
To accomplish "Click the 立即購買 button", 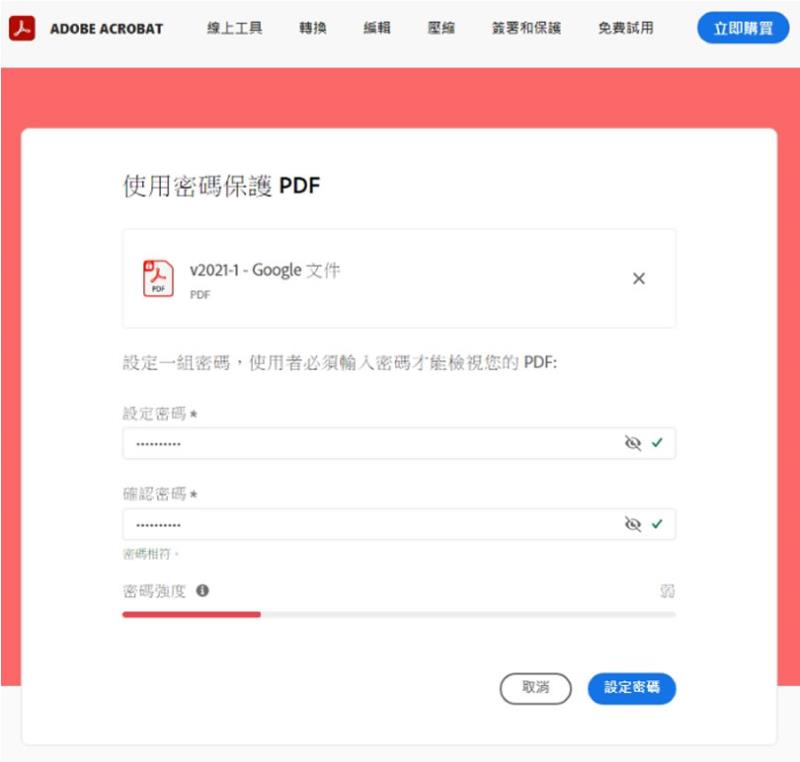I will pos(743,28).
